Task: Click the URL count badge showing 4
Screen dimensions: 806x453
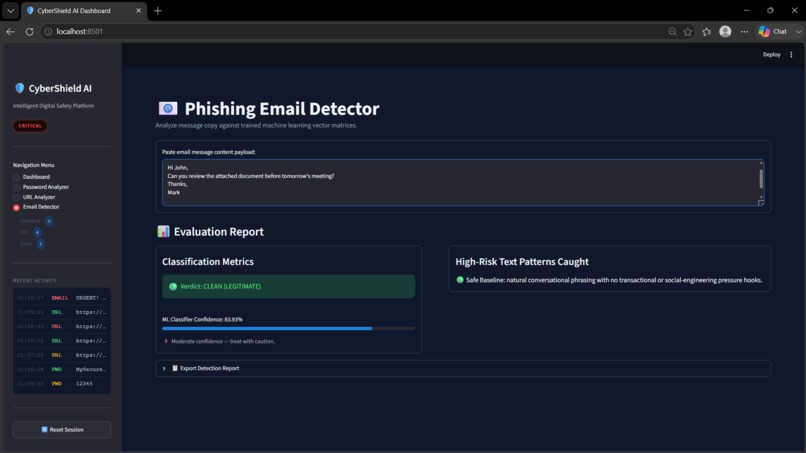Action: [37, 232]
